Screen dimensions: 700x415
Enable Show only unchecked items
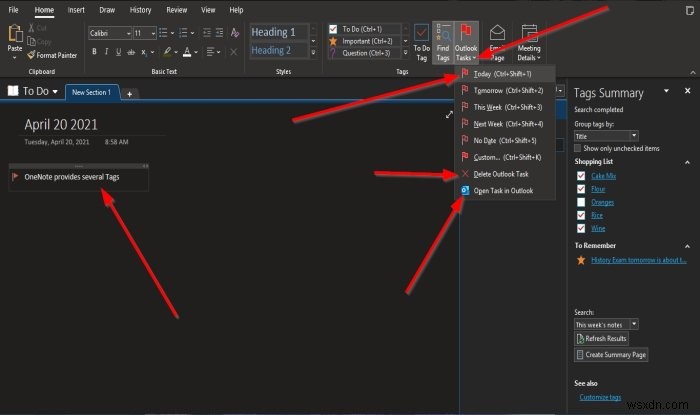tap(581, 148)
